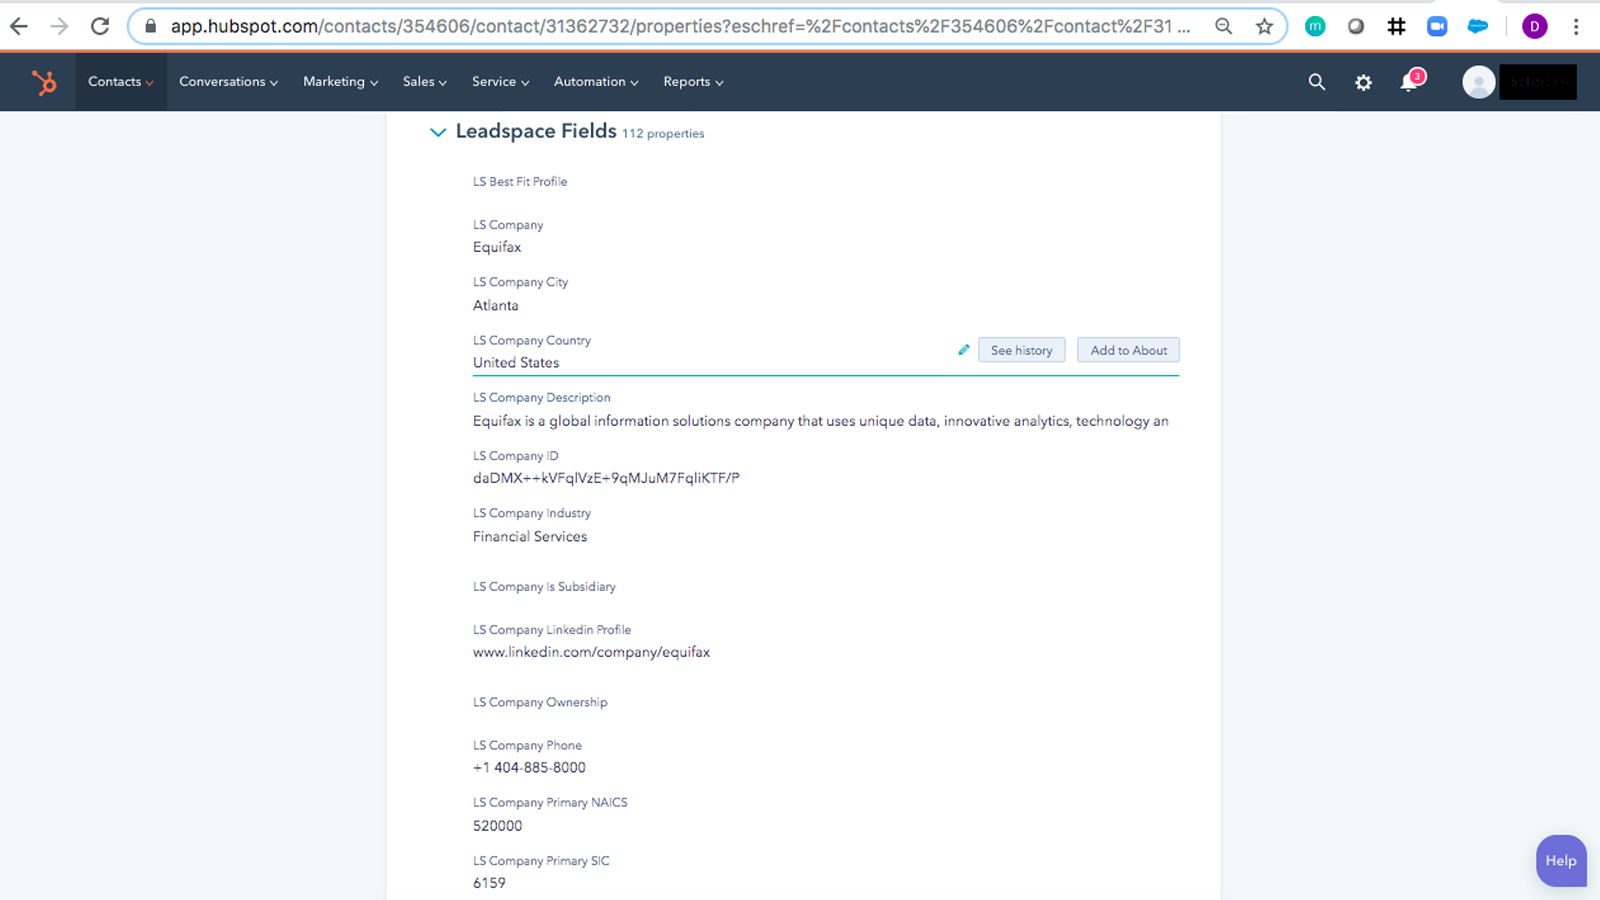Click the HubSpot sprocket logo
This screenshot has width=1600, height=900.
(44, 82)
